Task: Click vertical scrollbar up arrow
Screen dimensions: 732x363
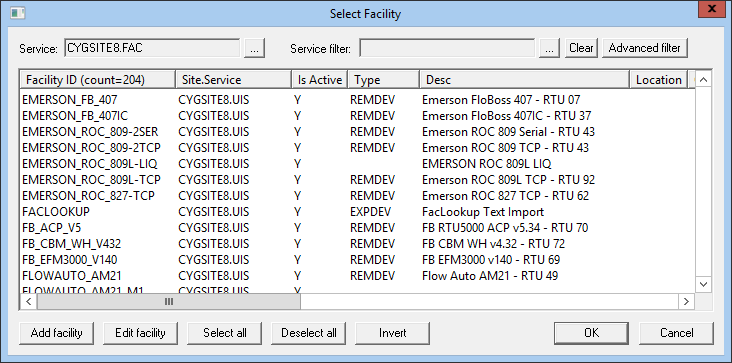Action: (x=704, y=80)
